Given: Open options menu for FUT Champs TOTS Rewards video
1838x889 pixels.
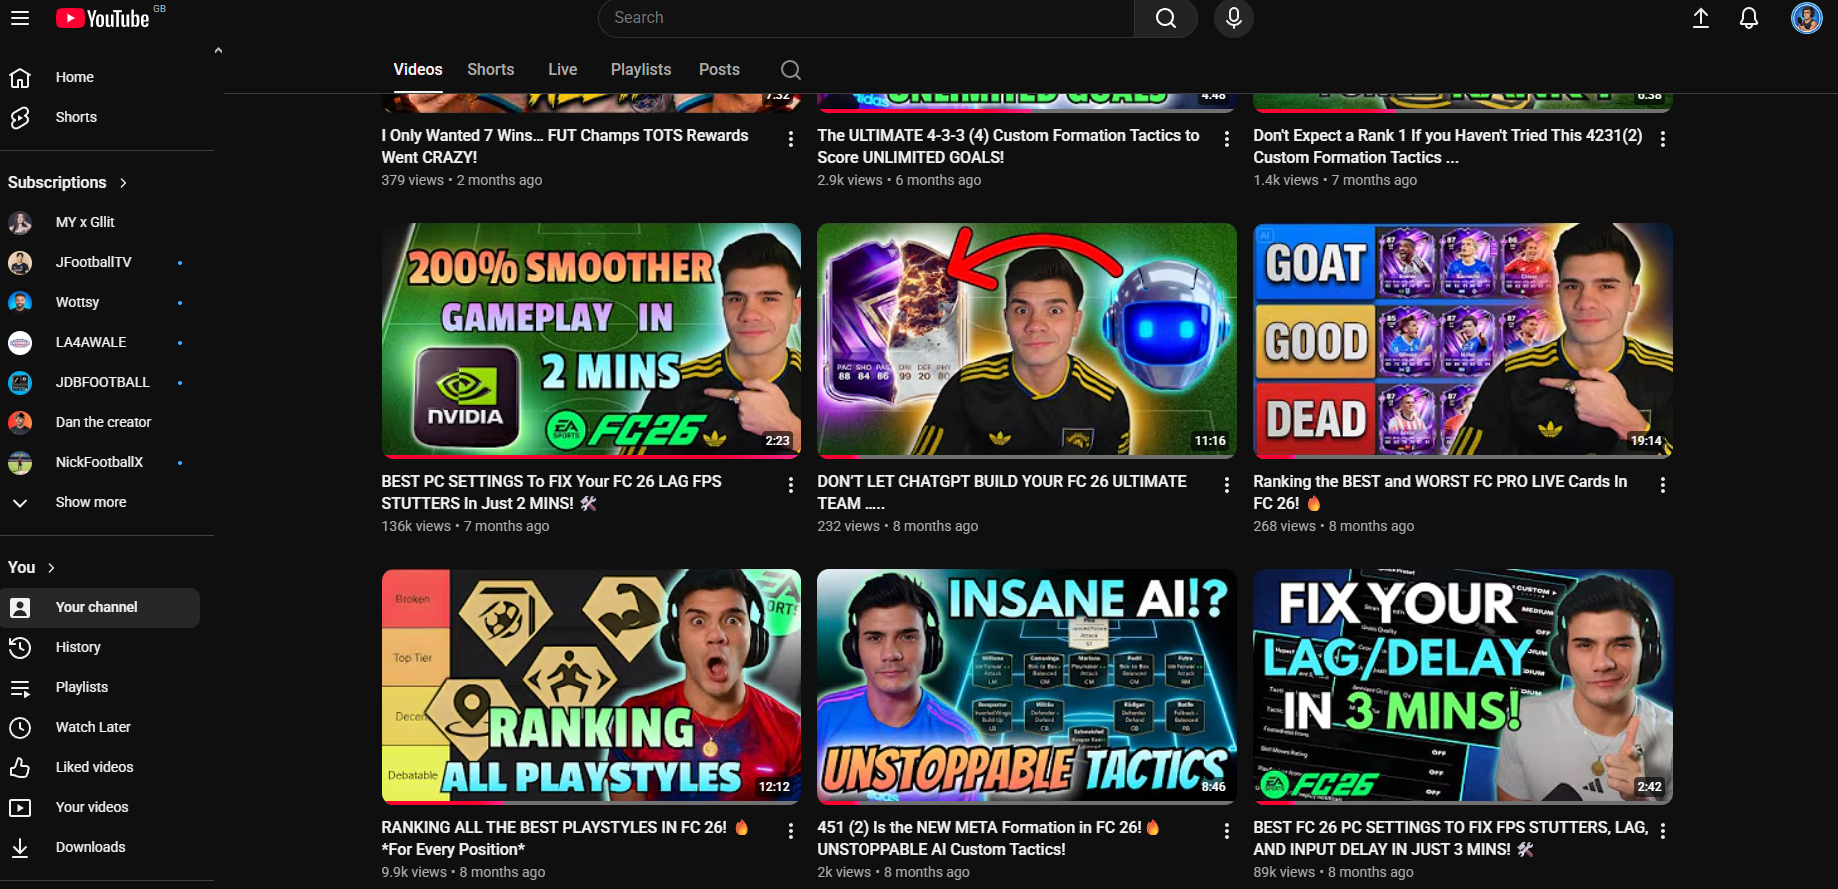Looking at the screenshot, I should [791, 139].
